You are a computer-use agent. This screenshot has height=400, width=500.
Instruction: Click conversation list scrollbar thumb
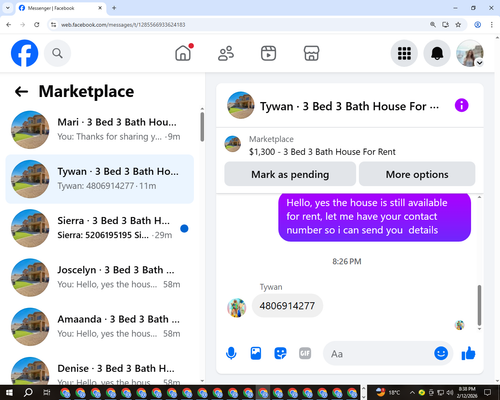pyautogui.click(x=202, y=127)
